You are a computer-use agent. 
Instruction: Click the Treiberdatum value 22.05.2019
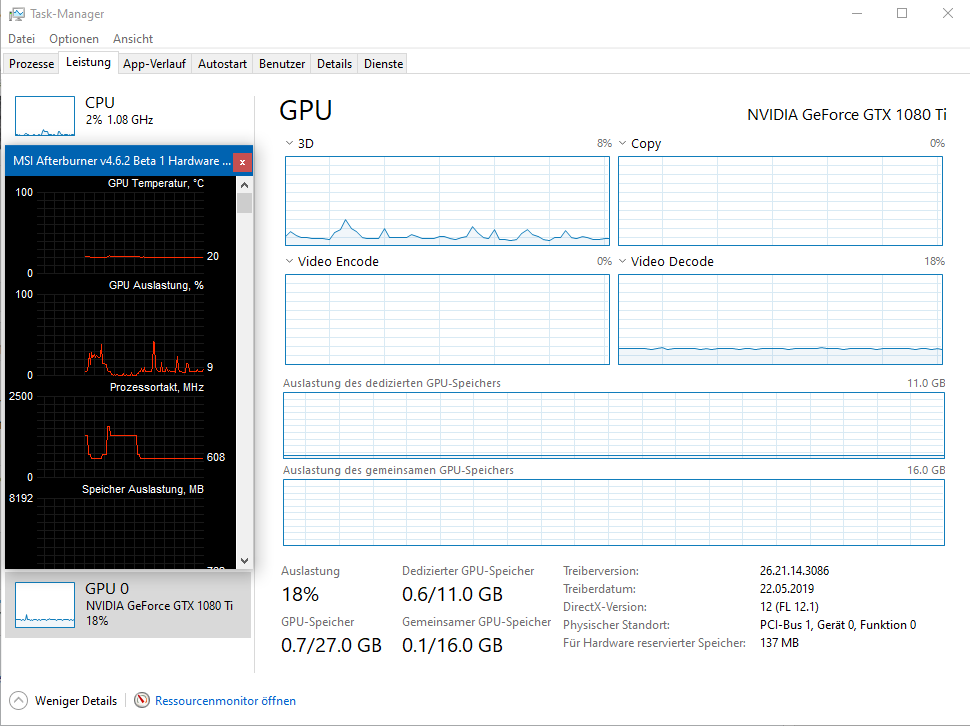[787, 589]
